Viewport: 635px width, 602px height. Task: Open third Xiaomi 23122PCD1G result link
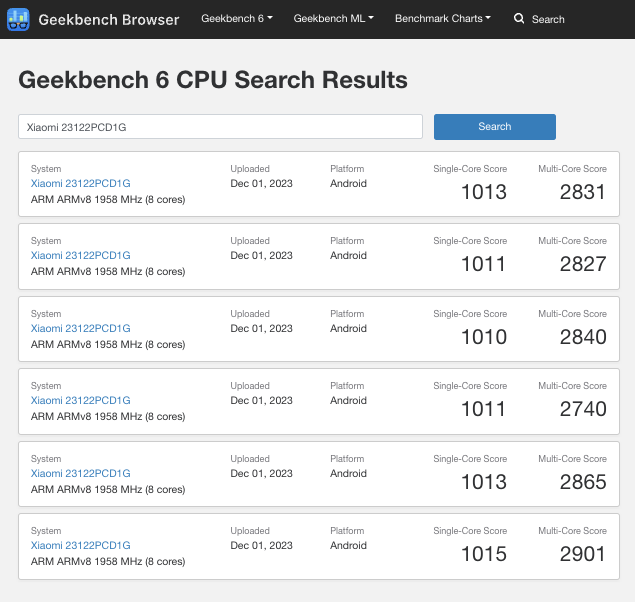[81, 328]
